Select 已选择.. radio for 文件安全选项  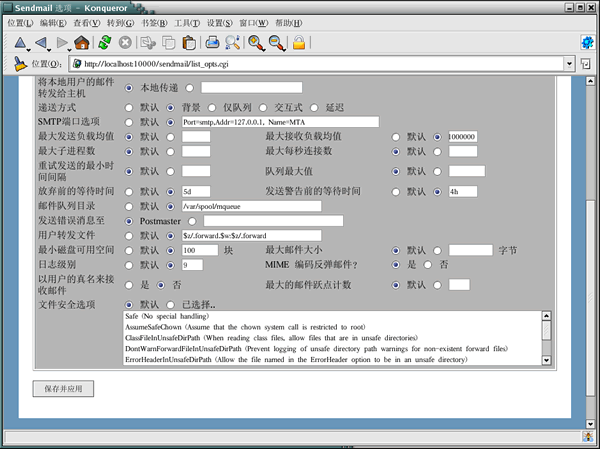click(170, 305)
